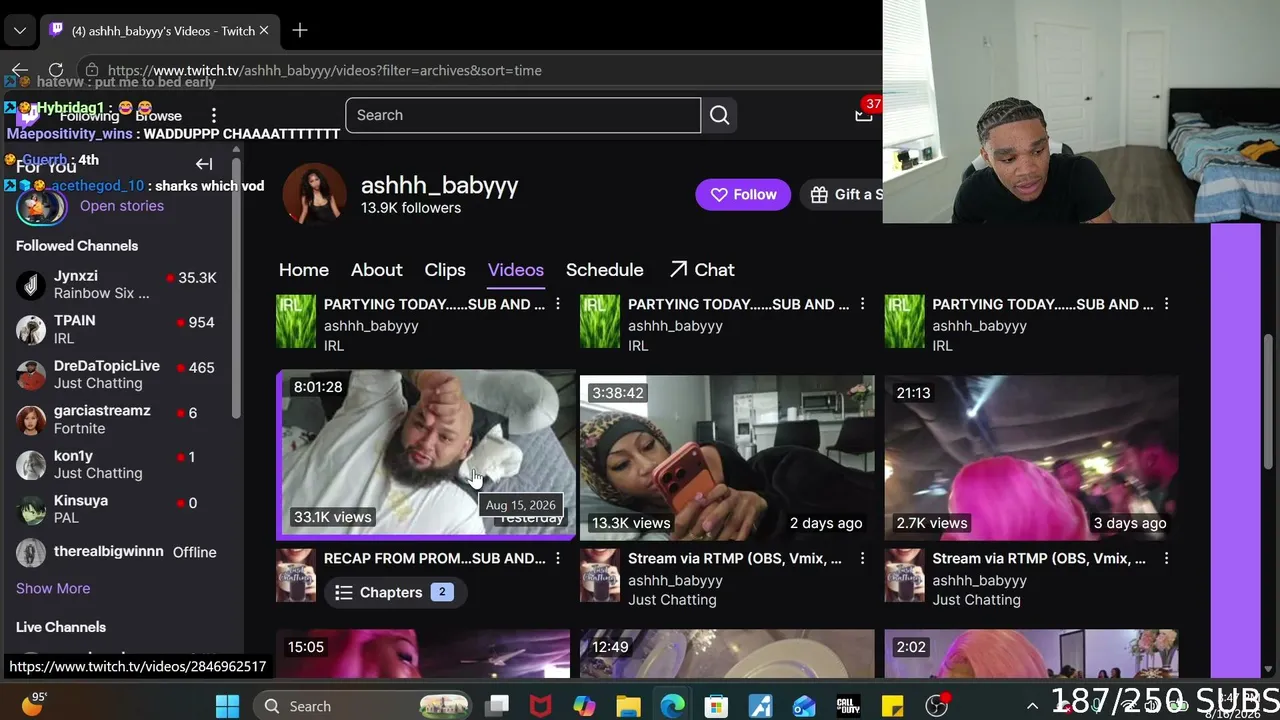Open options for middle PARTYING TODAY video
This screenshot has width=1280, height=720.
[862, 304]
